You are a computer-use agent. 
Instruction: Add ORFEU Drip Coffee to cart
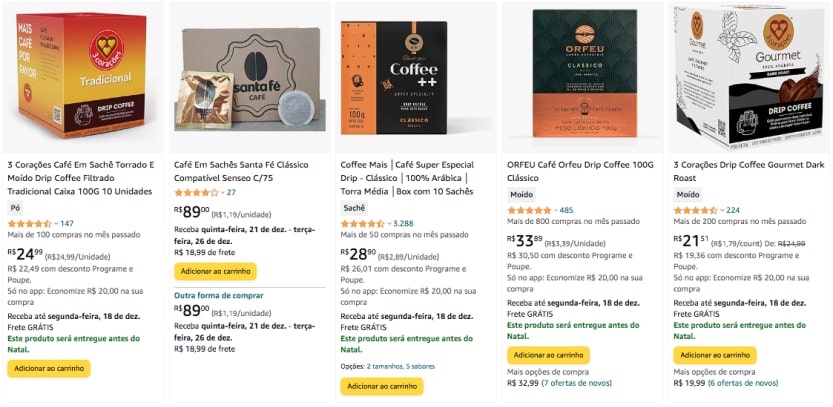(x=548, y=354)
